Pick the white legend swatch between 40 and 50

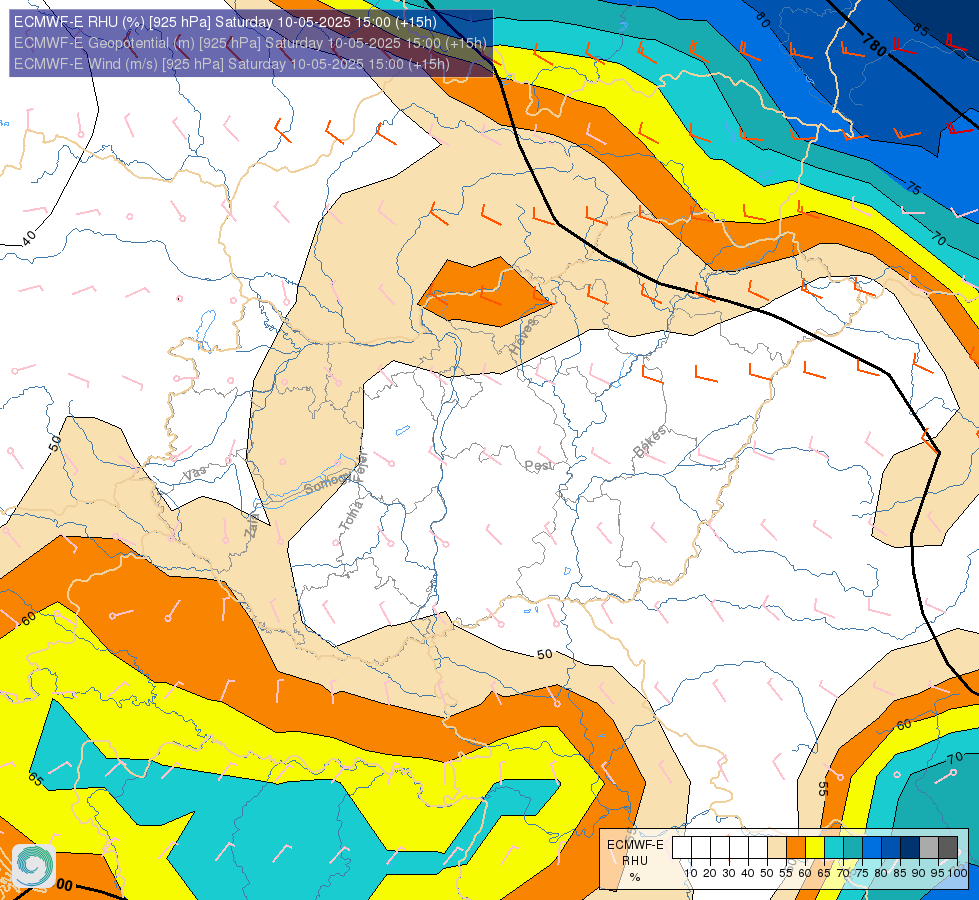[758, 848]
